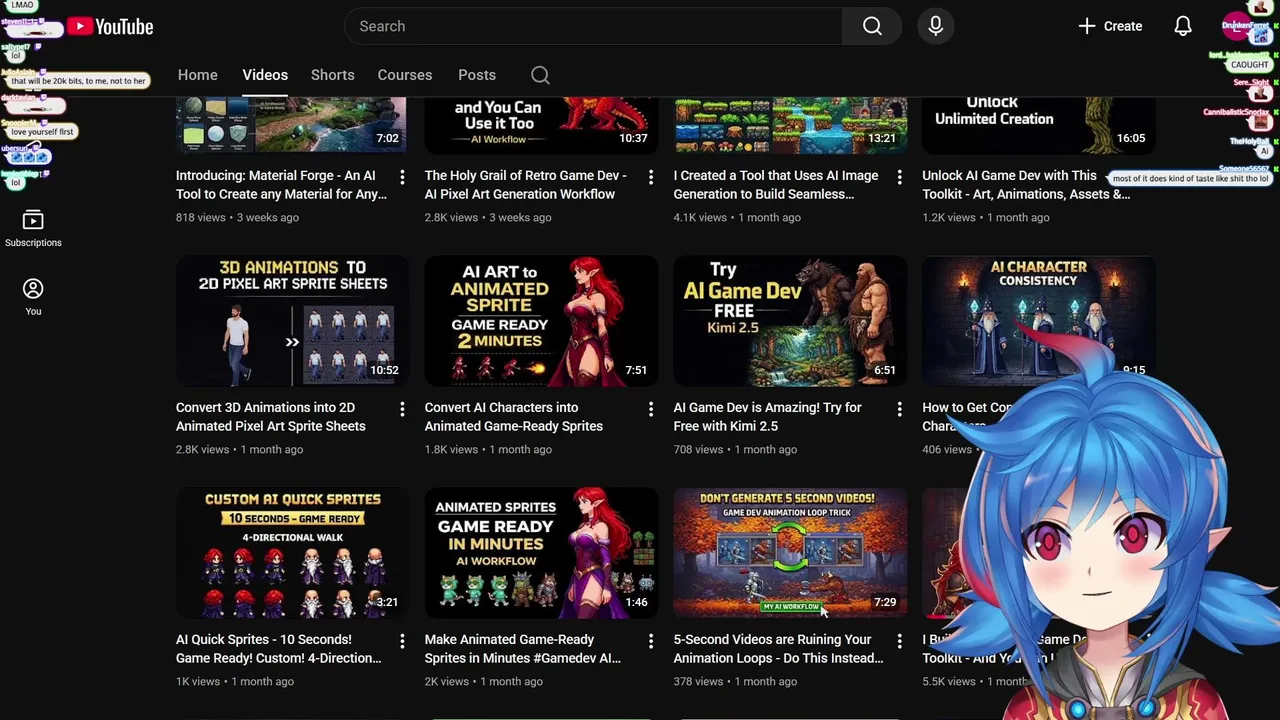Open menu for 5-Second Videos video
Screen dimensions: 1280x720
coord(899,641)
